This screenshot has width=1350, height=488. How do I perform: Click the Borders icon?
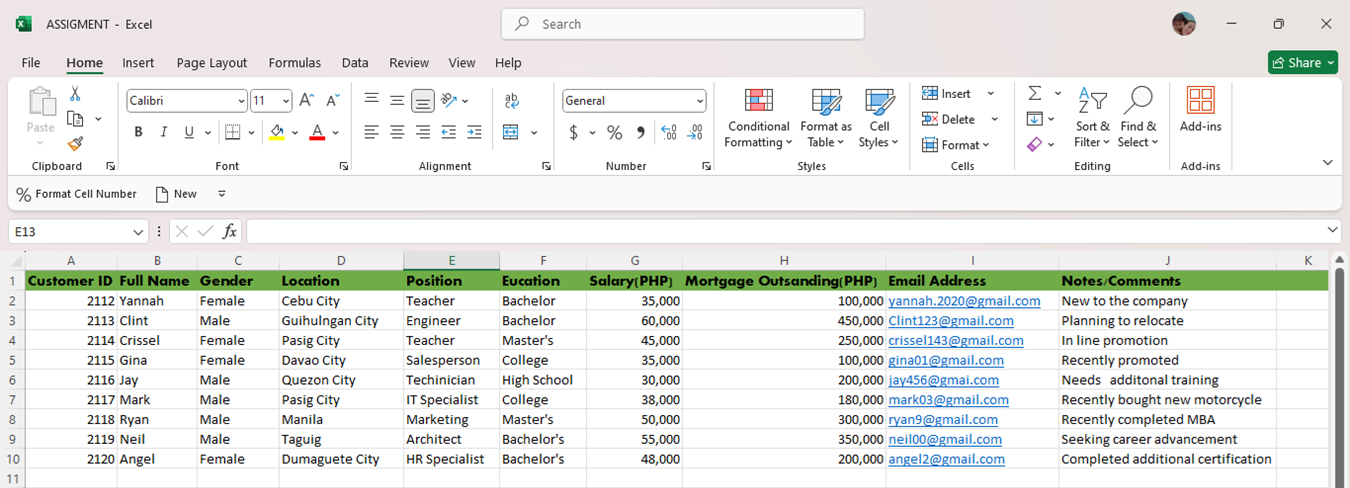pos(232,132)
